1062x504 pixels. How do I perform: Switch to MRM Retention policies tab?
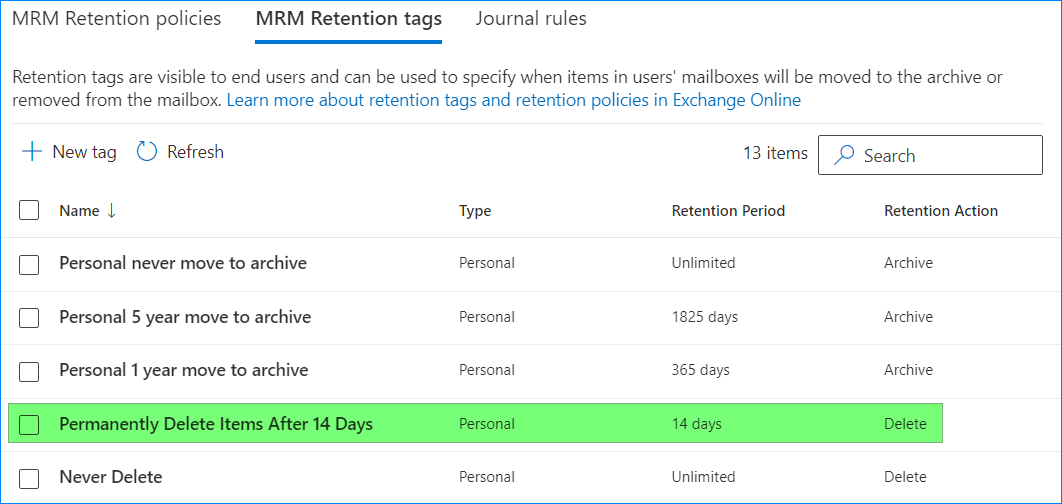coord(116,19)
